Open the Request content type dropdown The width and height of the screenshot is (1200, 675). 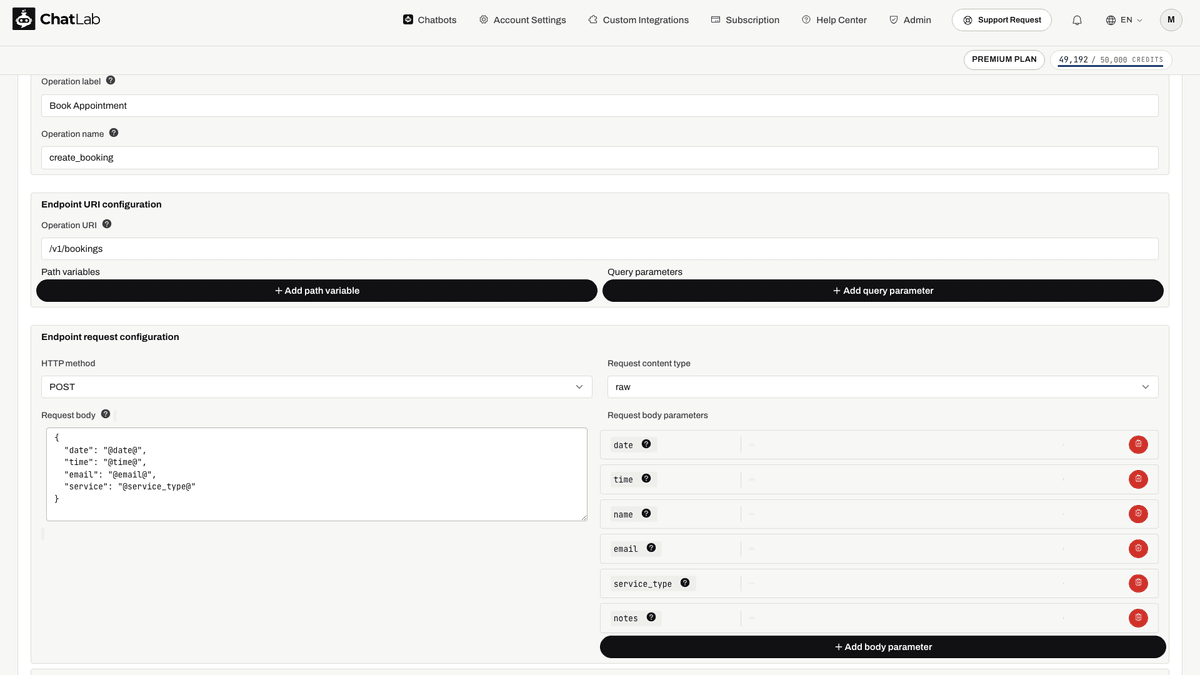click(x=883, y=387)
